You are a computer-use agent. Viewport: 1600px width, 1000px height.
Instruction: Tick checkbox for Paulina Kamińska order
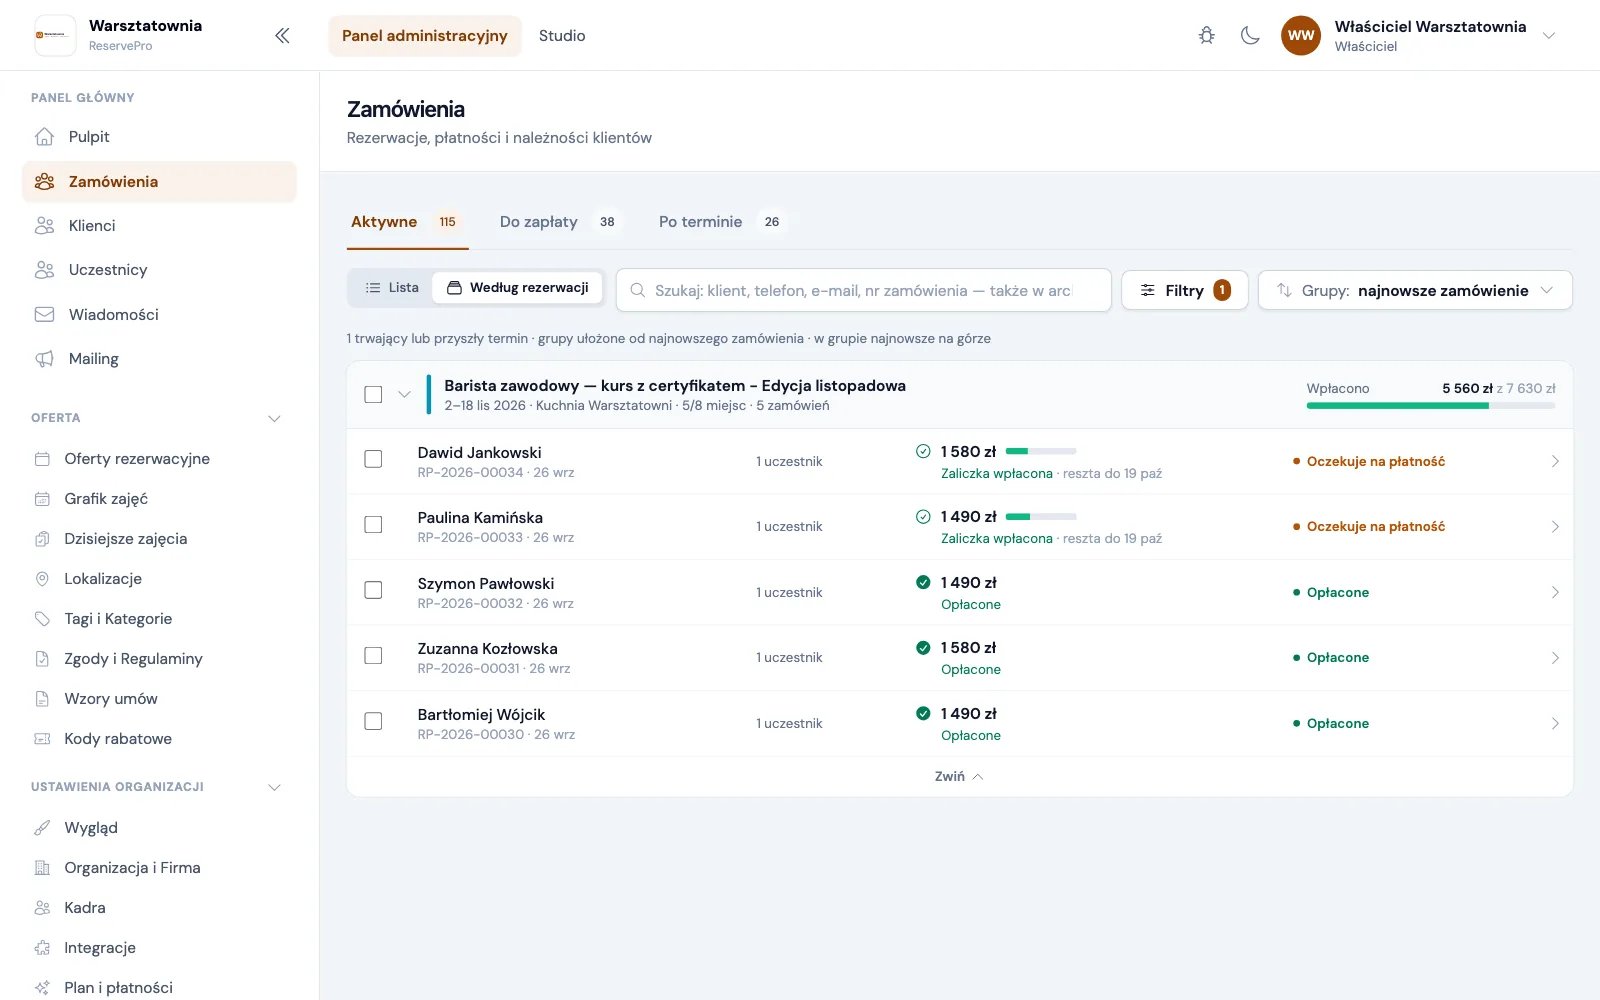click(x=373, y=525)
